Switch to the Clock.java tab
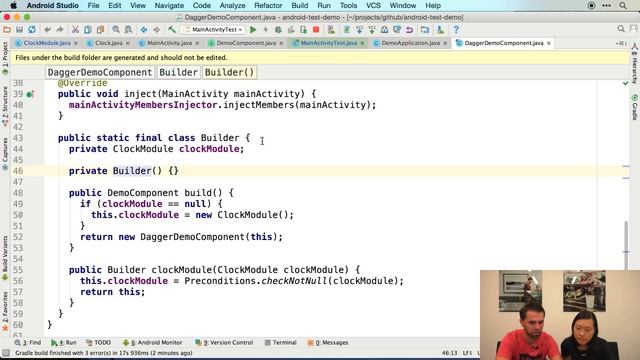The height and width of the screenshot is (360, 640). pos(108,43)
